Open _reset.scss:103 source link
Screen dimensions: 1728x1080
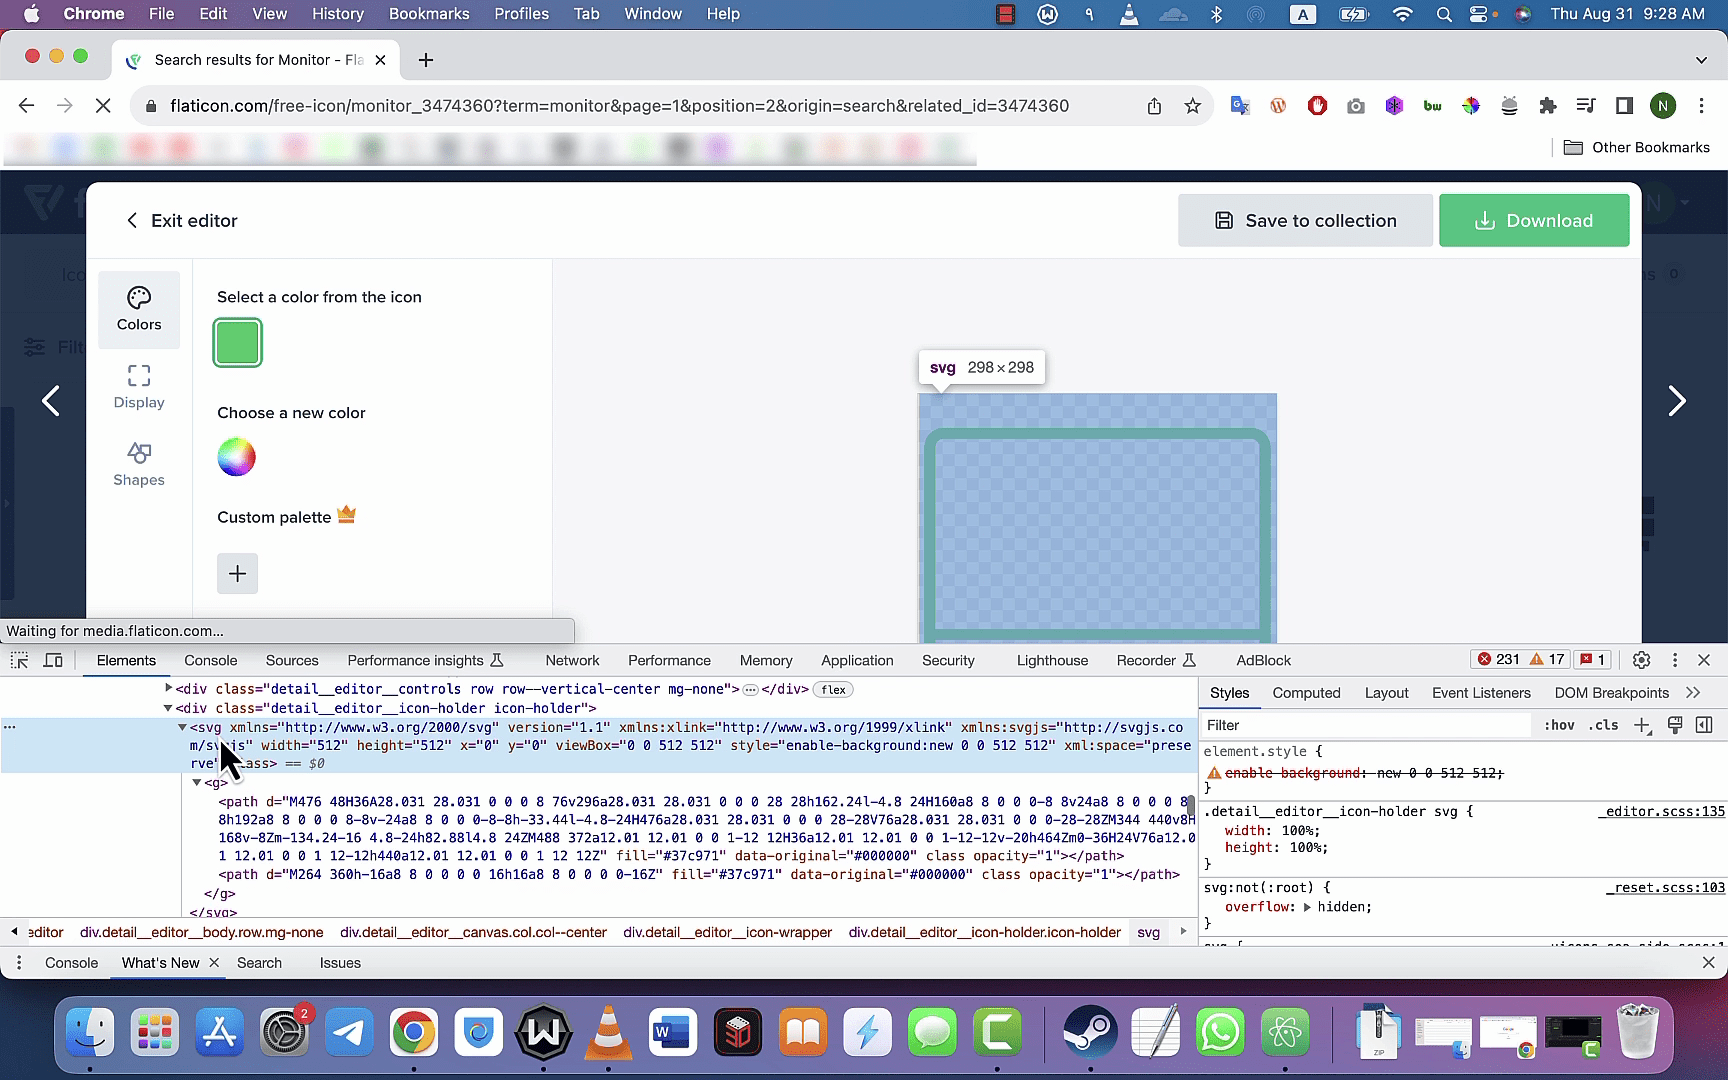(x=1666, y=887)
